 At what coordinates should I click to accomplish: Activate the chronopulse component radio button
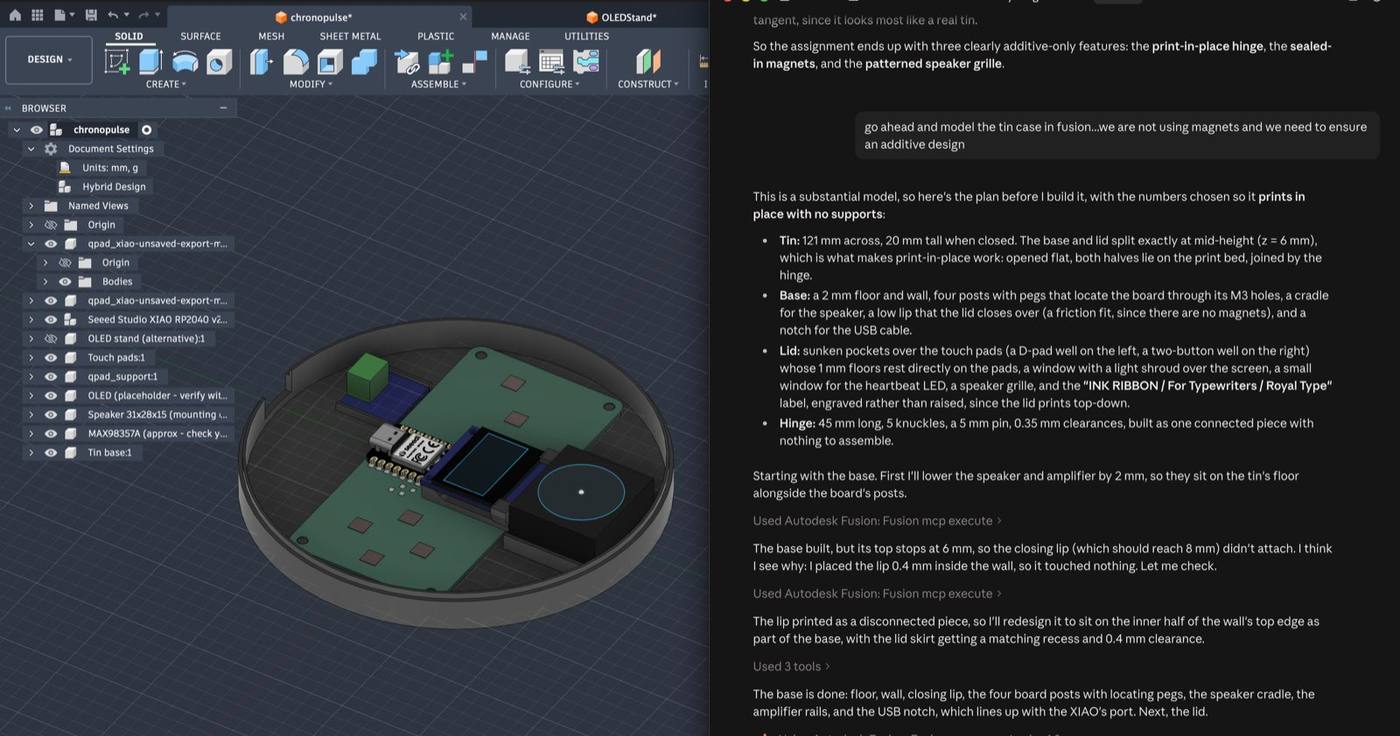pos(147,130)
